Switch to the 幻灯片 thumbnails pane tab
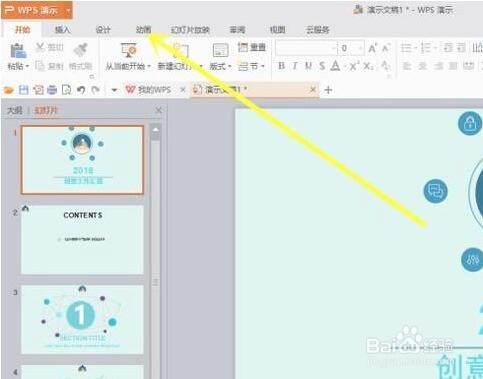The height and width of the screenshot is (379, 483). coord(46,110)
